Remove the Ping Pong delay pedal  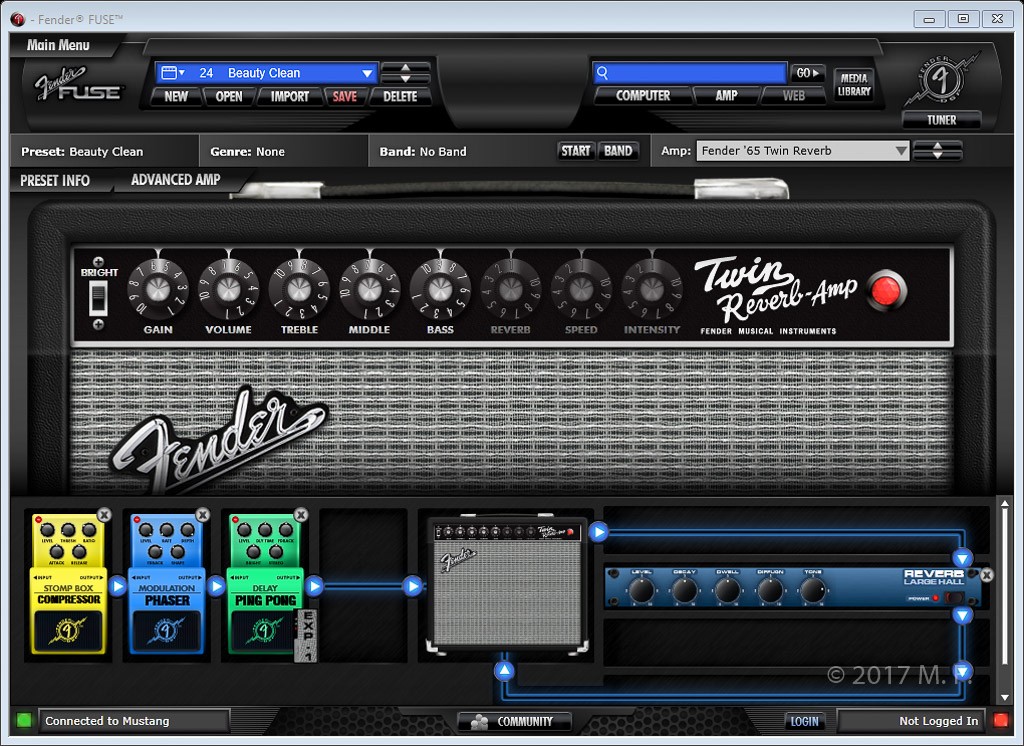pos(301,515)
